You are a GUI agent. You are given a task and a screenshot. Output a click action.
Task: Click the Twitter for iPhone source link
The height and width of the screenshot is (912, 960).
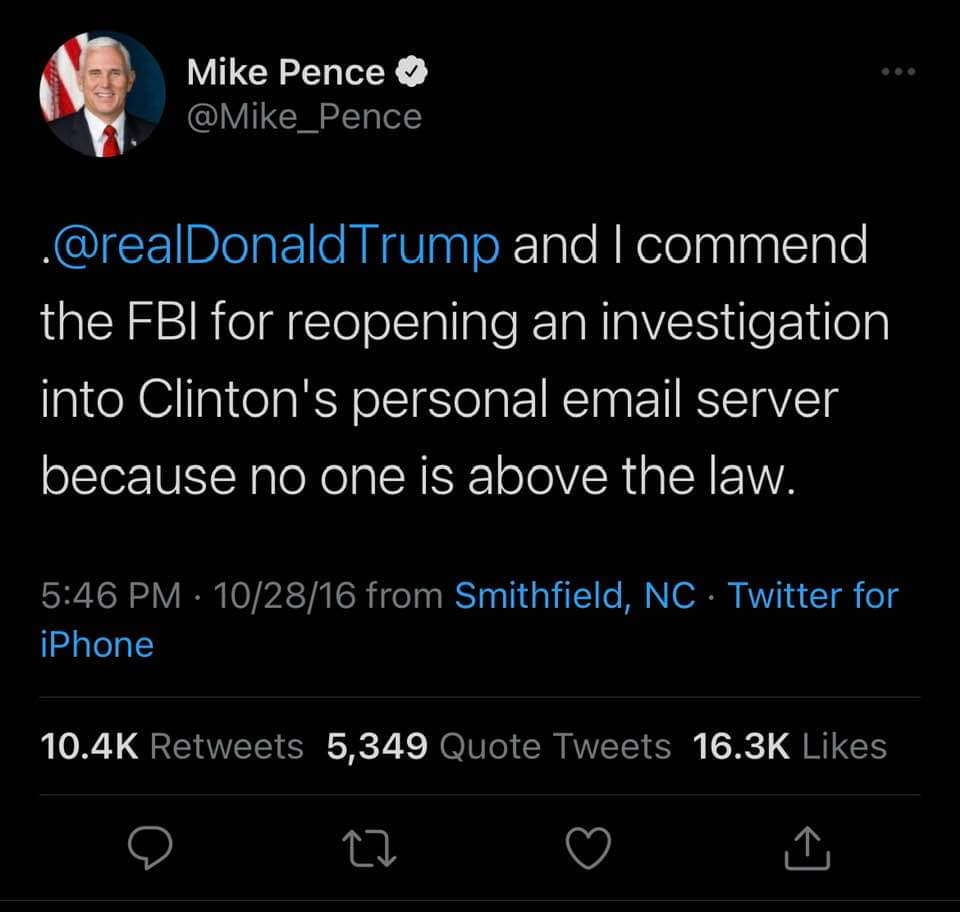click(x=812, y=596)
